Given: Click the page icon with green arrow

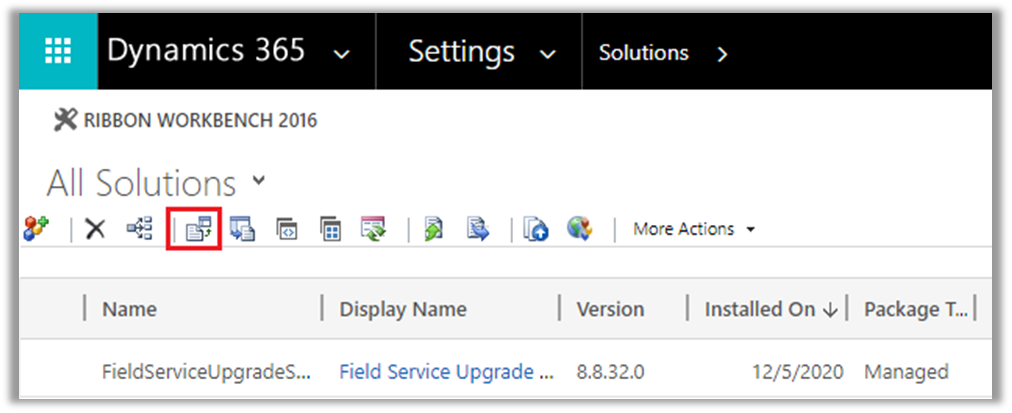Looking at the screenshot, I should click(433, 229).
